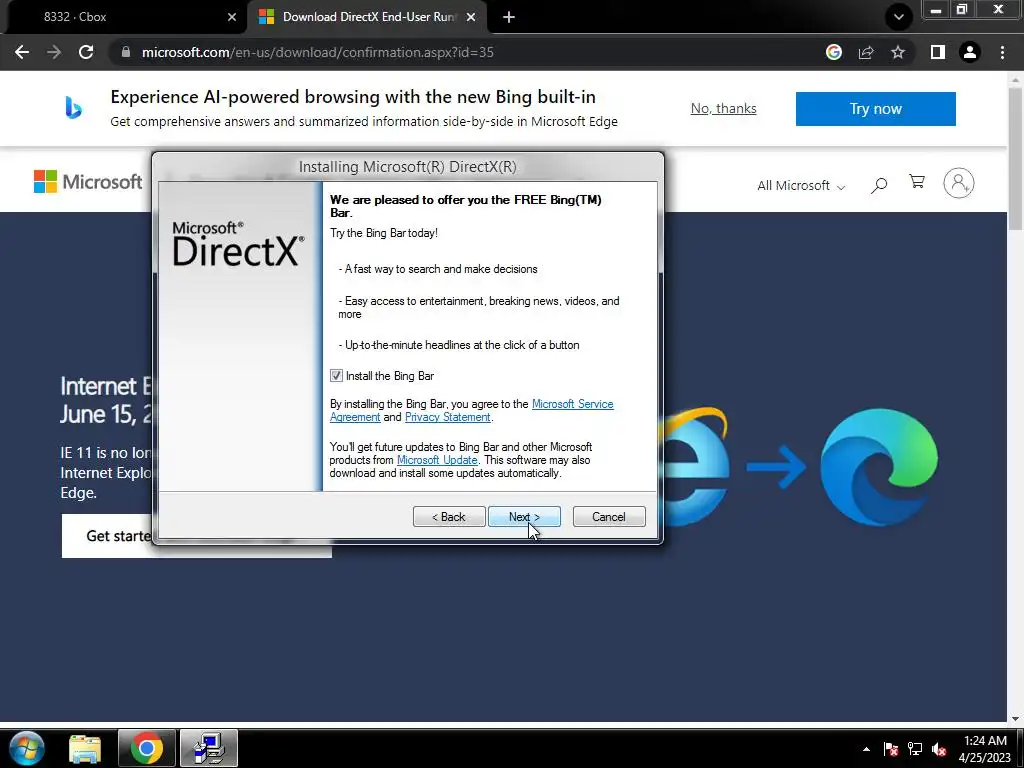This screenshot has width=1024, height=768.
Task: Close the 8332 Cbox tab
Action: [232, 17]
